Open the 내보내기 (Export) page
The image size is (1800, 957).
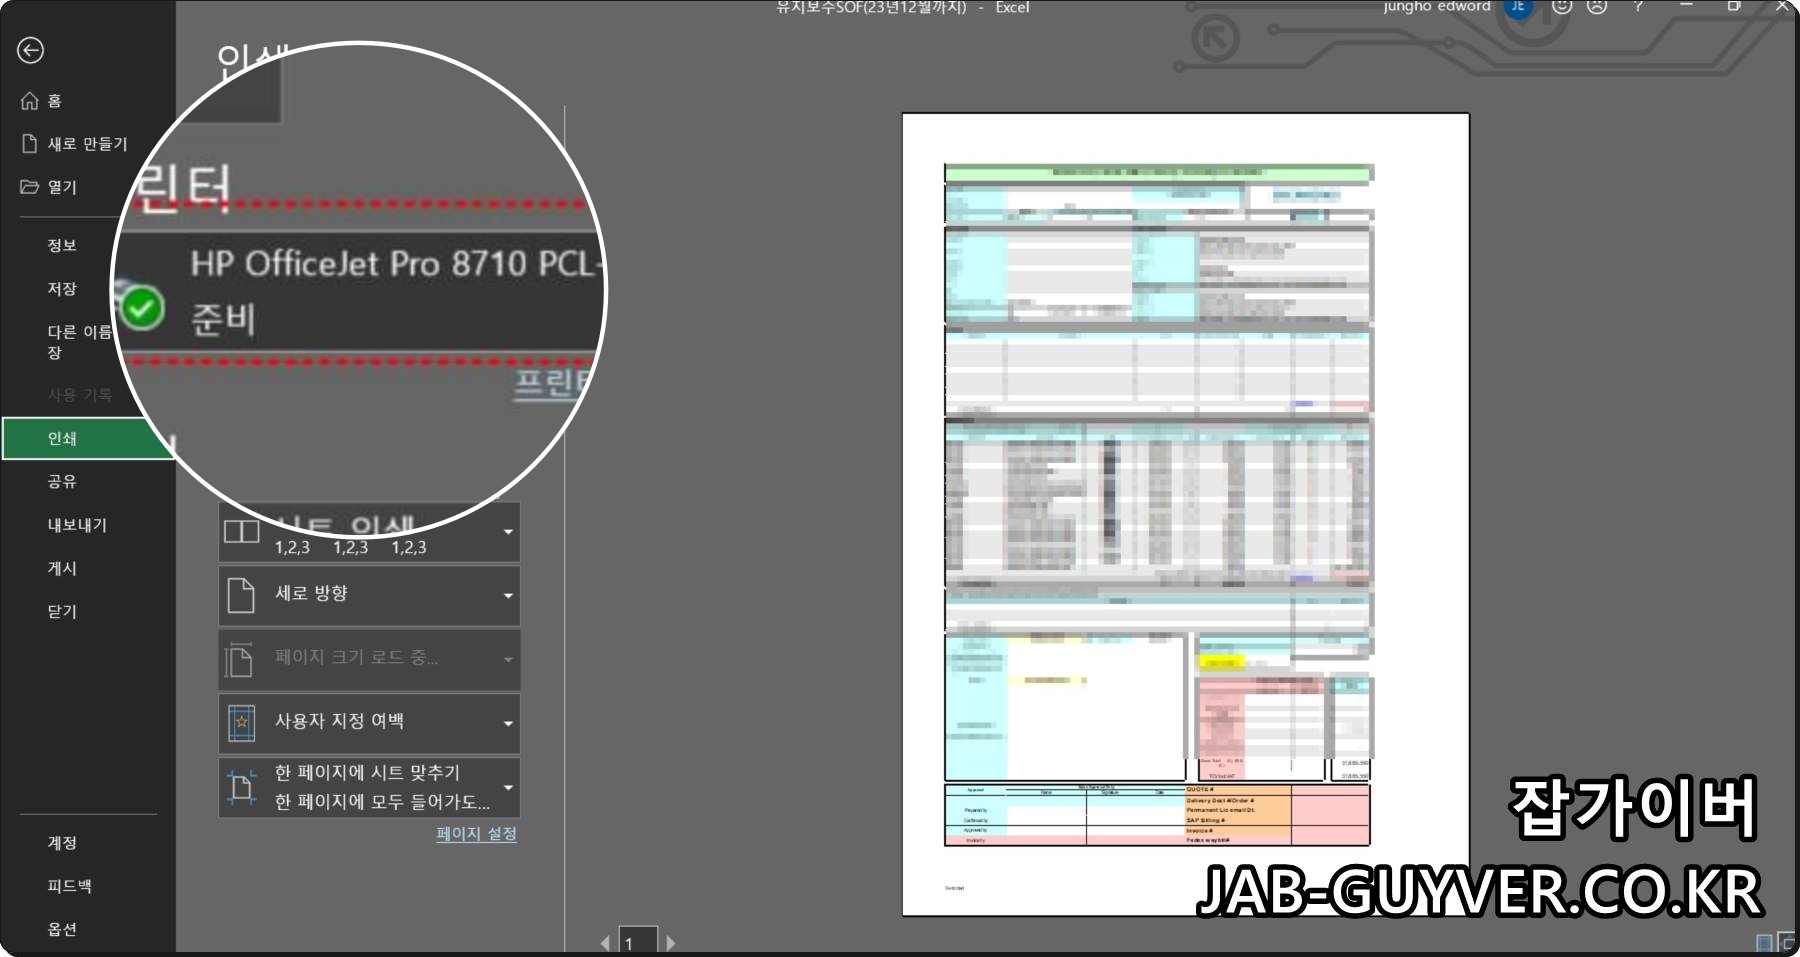[77, 524]
